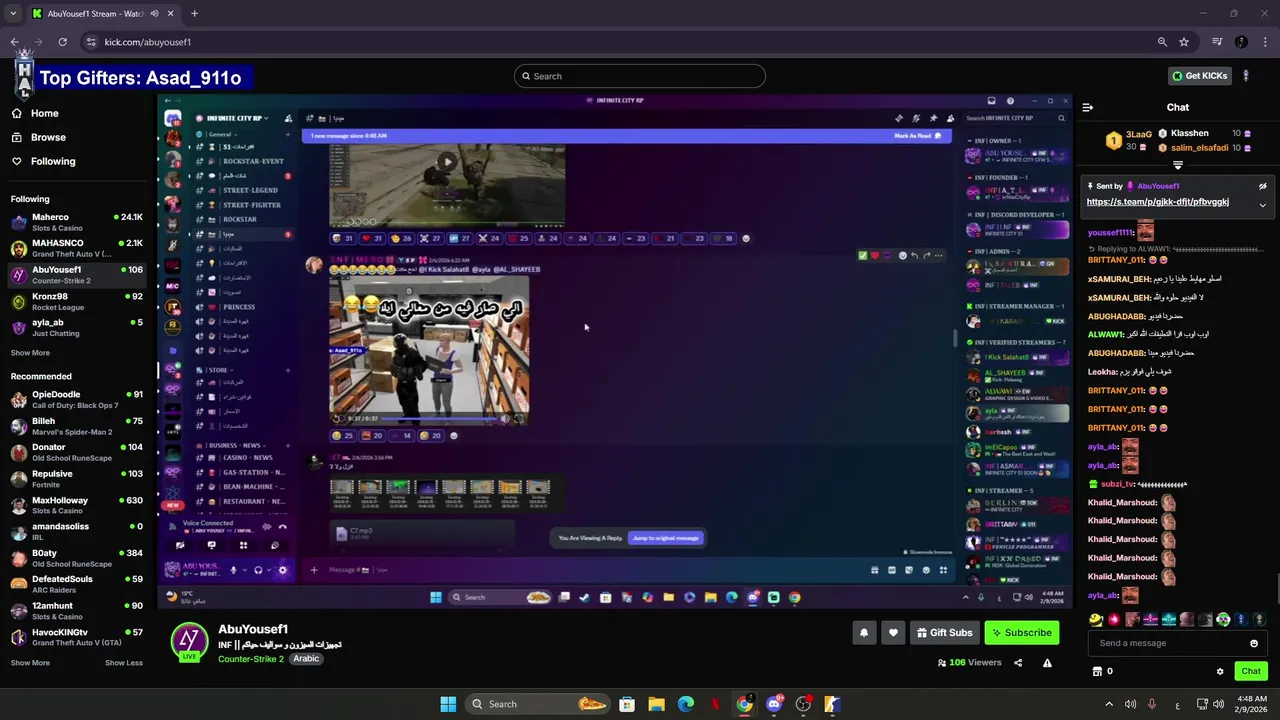Click 3LaaG top gifter name
1280x720 pixels.
click(1139, 134)
